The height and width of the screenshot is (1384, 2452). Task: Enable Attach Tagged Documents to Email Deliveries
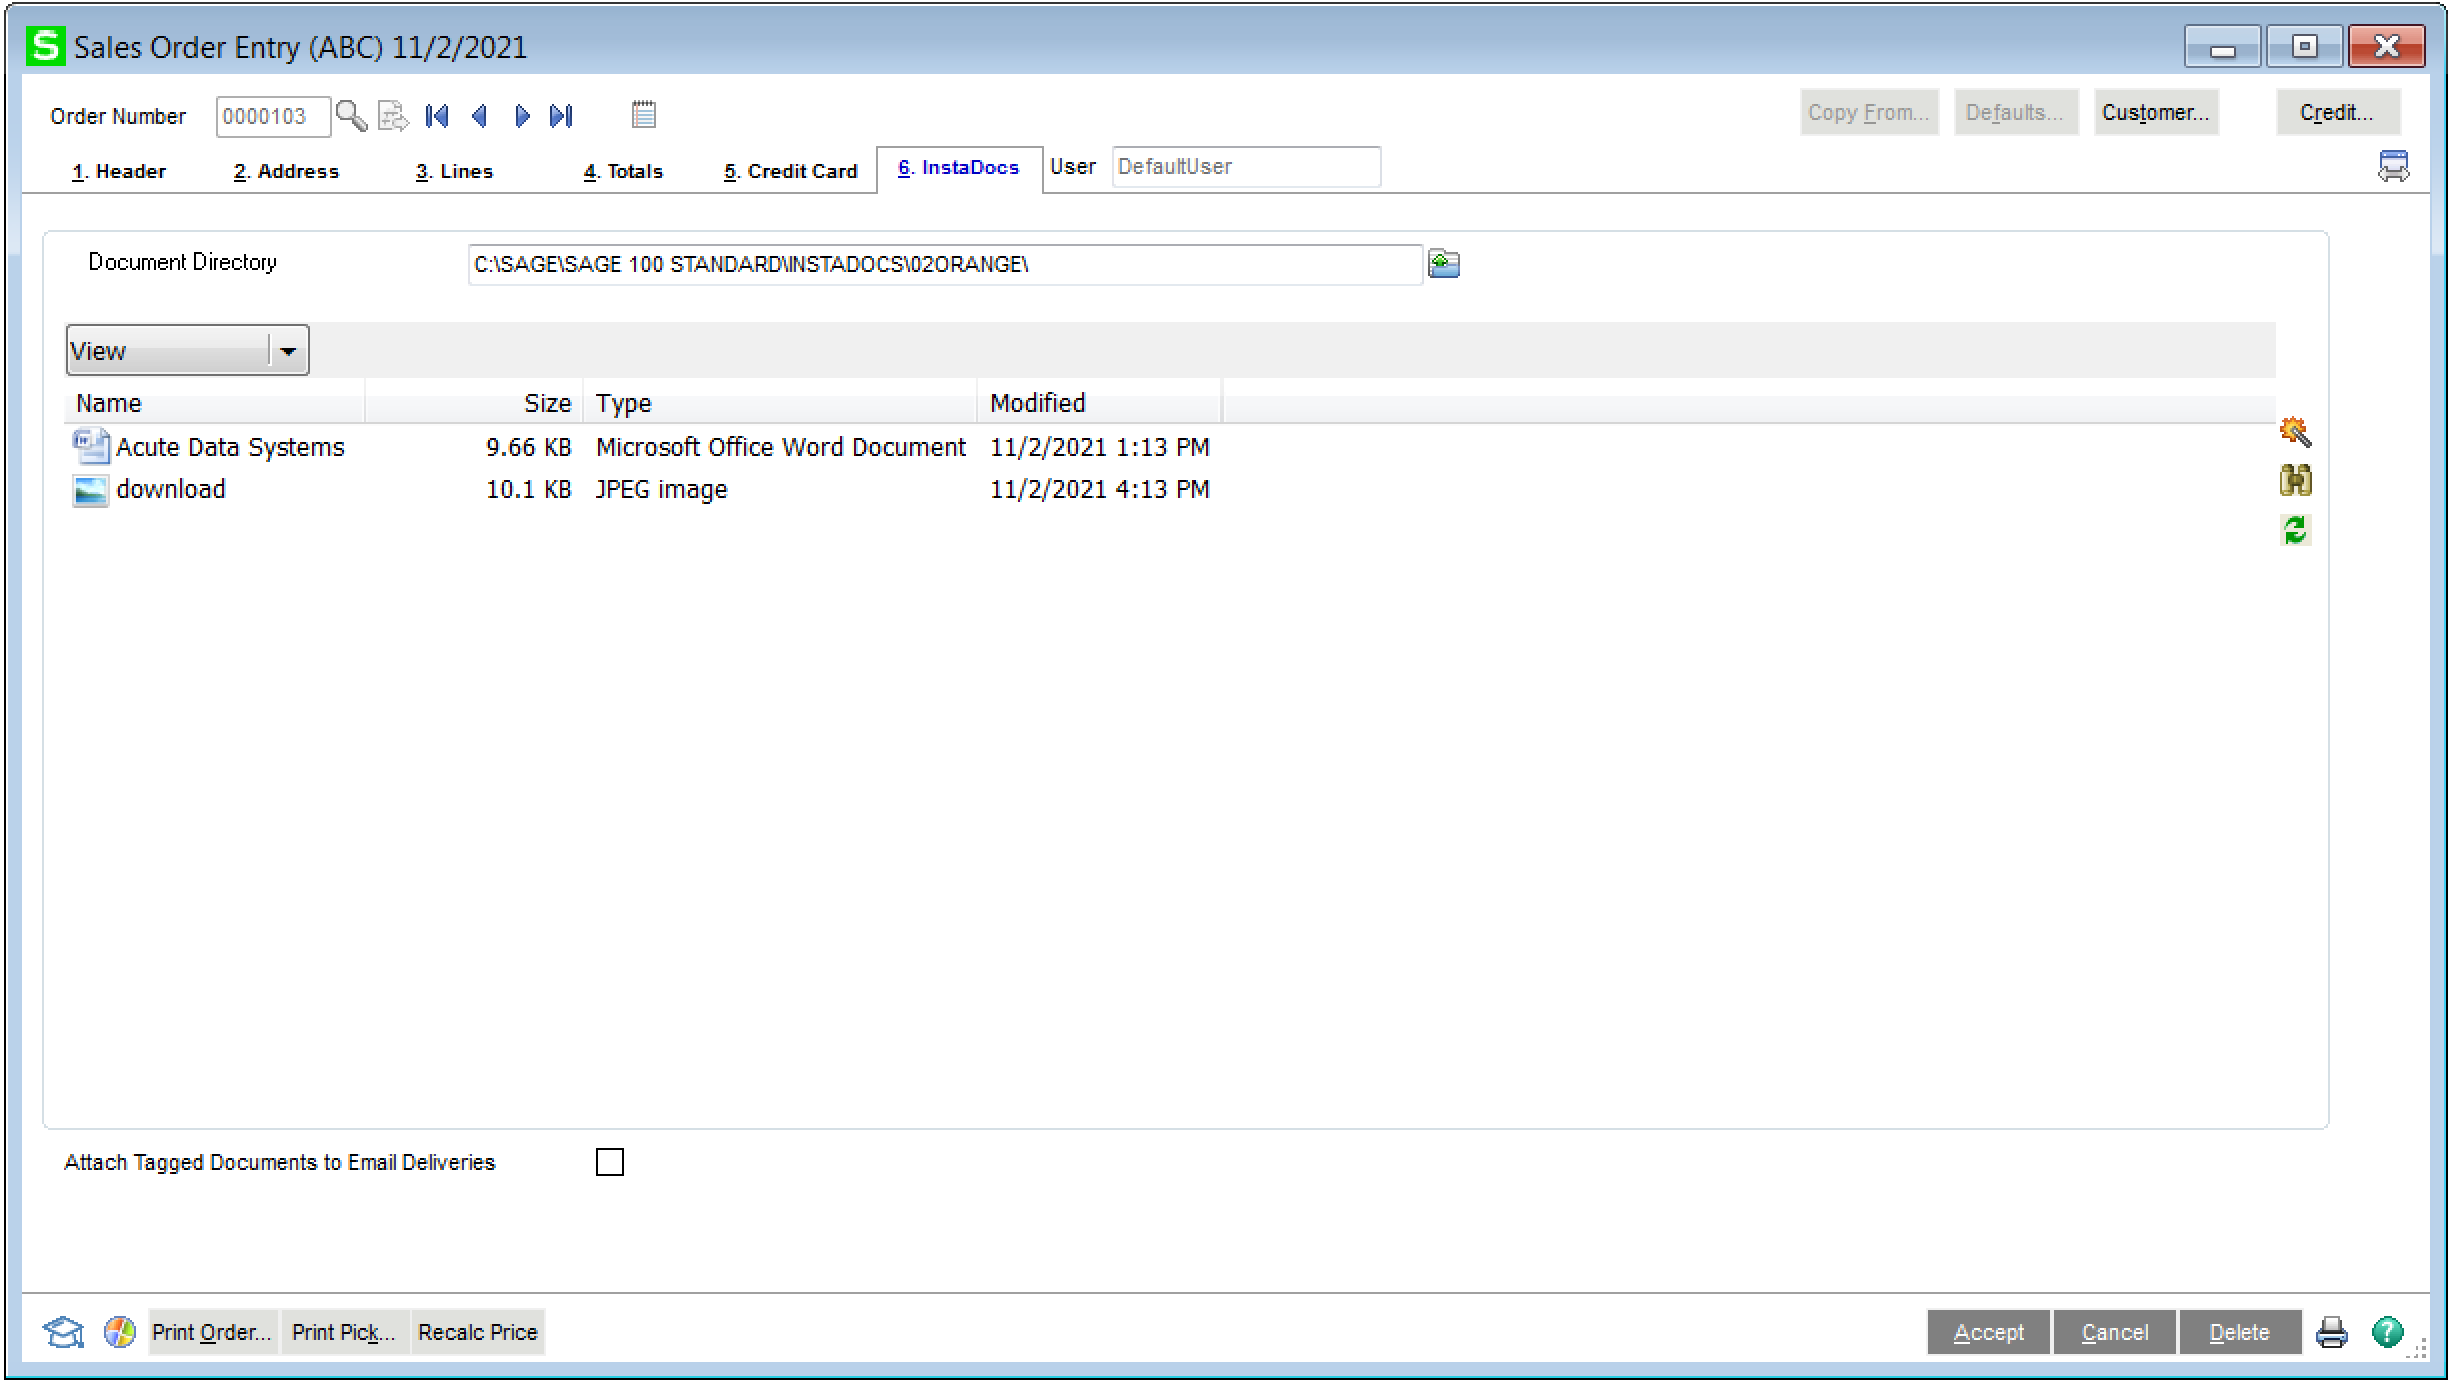coord(609,1162)
